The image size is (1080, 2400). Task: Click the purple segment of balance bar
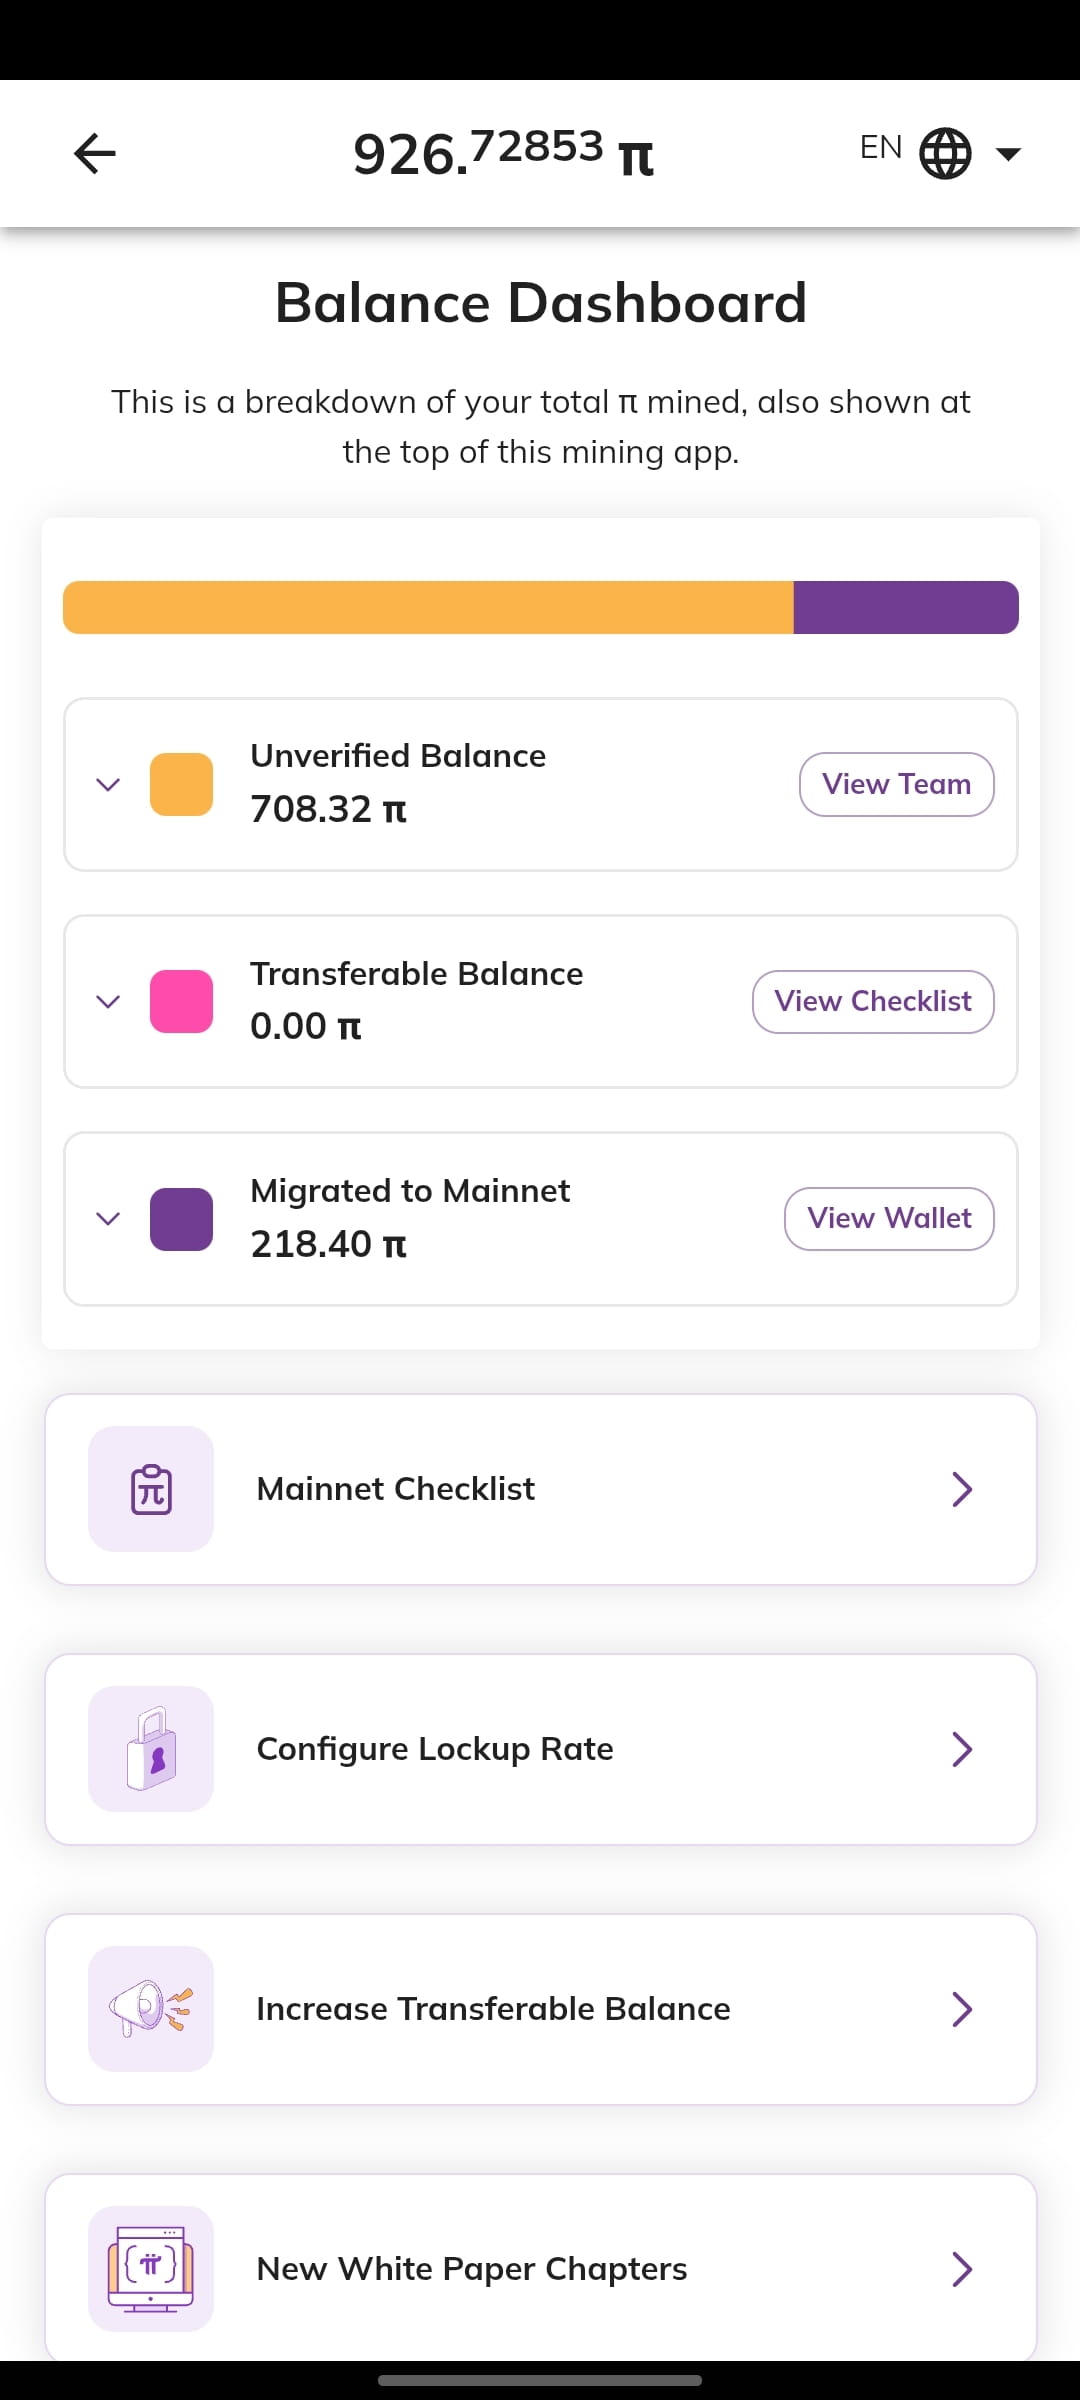click(906, 607)
